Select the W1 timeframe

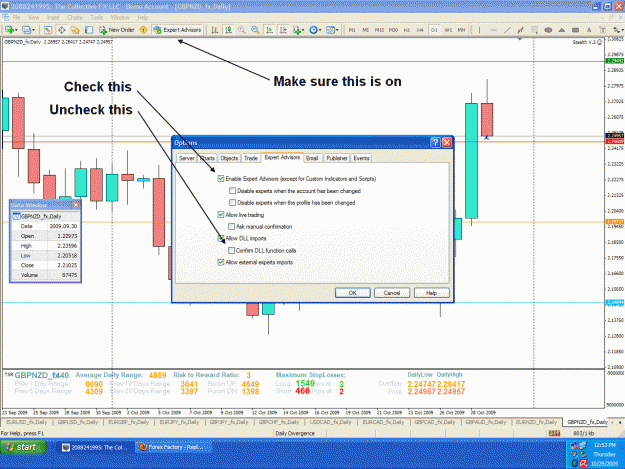click(448, 30)
